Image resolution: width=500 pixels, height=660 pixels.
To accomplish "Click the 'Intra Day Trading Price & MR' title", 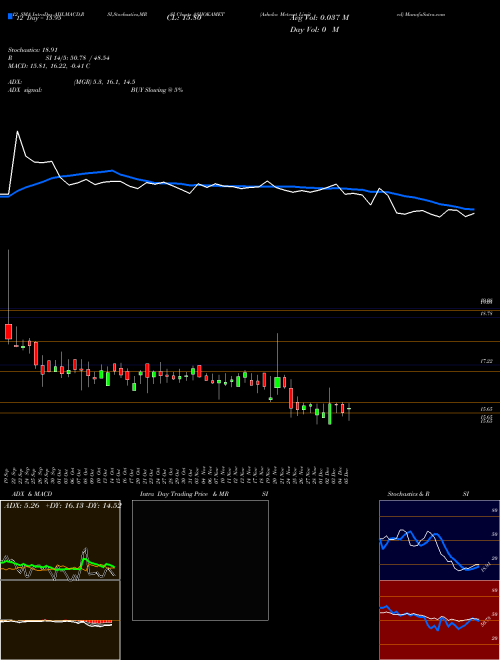I will tap(184, 494).
